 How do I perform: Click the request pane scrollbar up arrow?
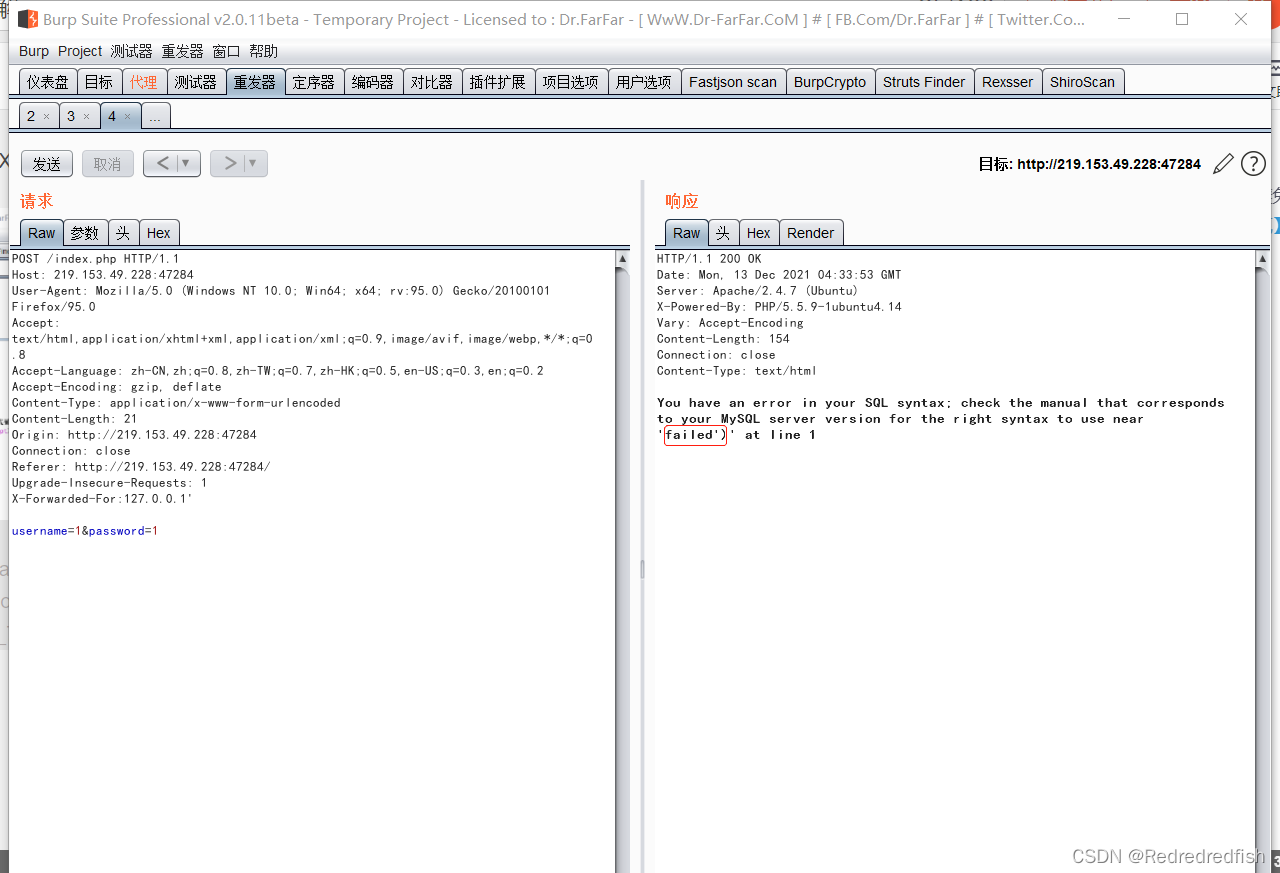coord(622,260)
